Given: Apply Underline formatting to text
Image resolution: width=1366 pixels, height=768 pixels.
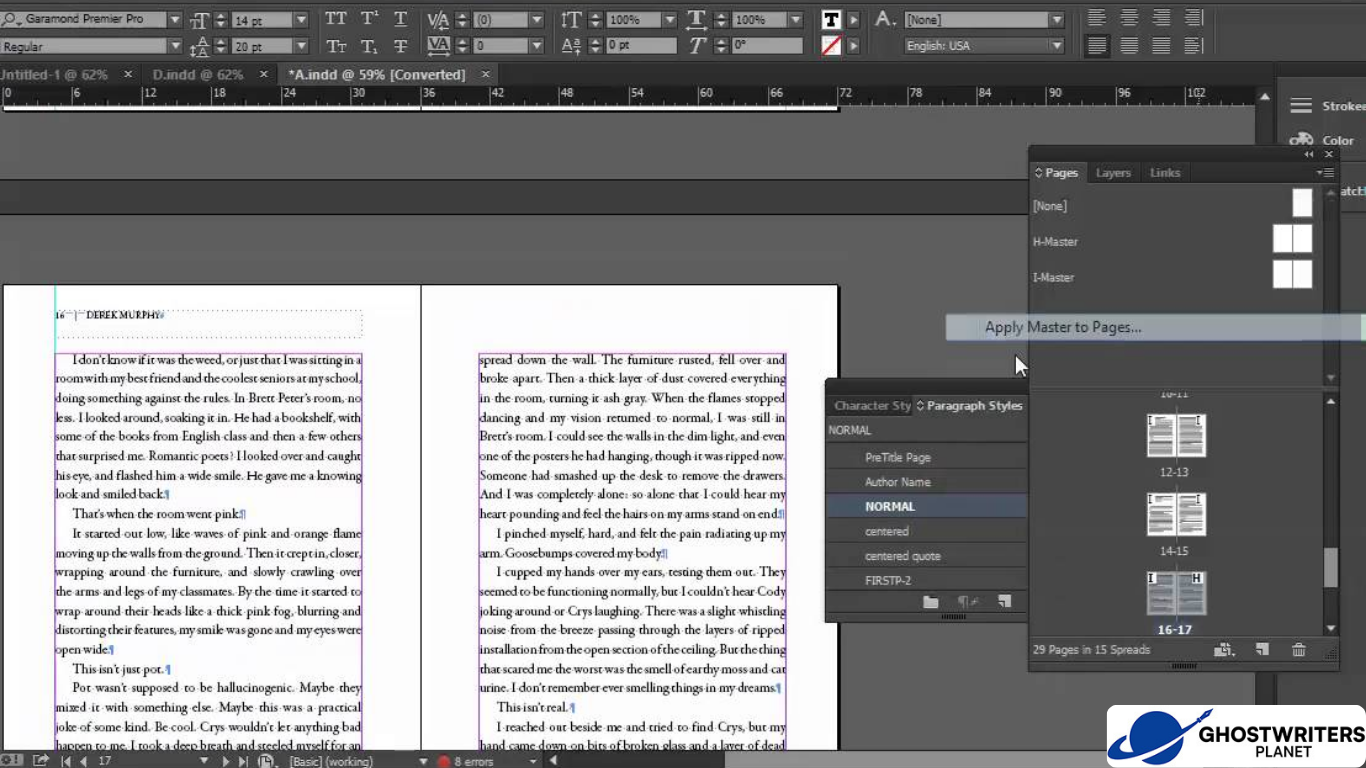Looking at the screenshot, I should (400, 18).
